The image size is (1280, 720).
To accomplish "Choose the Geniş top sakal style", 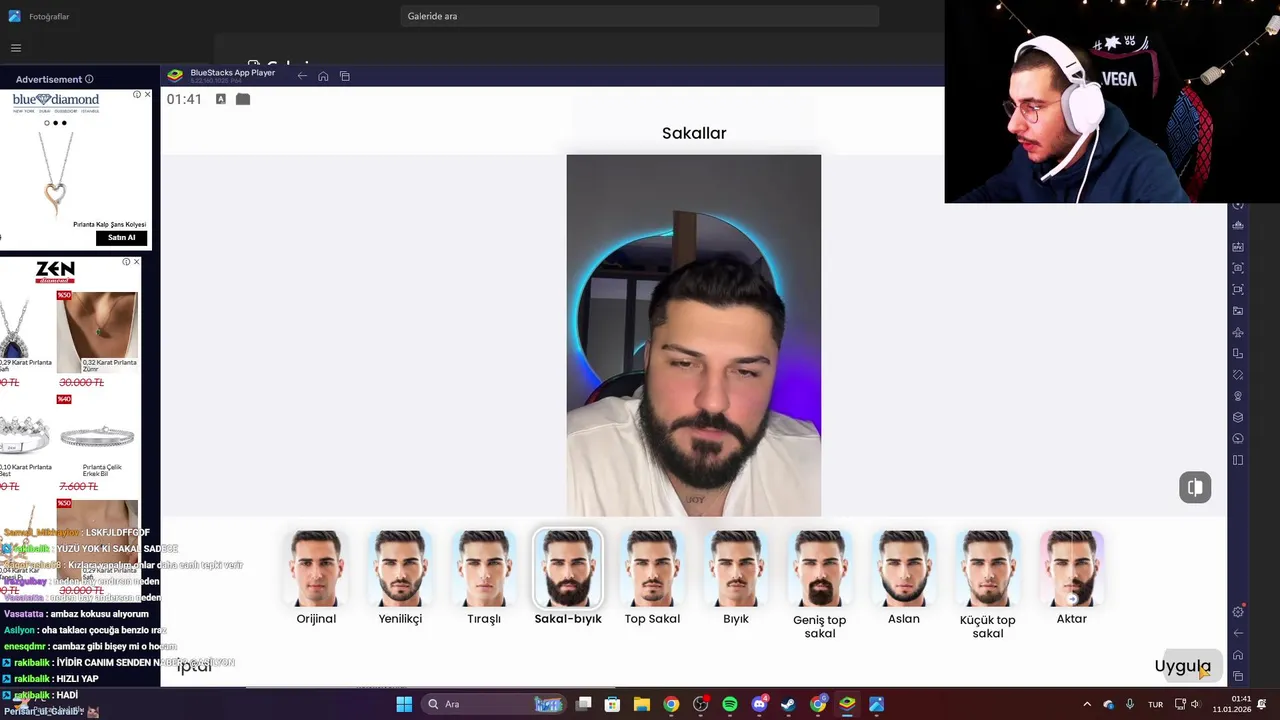I will click(820, 569).
